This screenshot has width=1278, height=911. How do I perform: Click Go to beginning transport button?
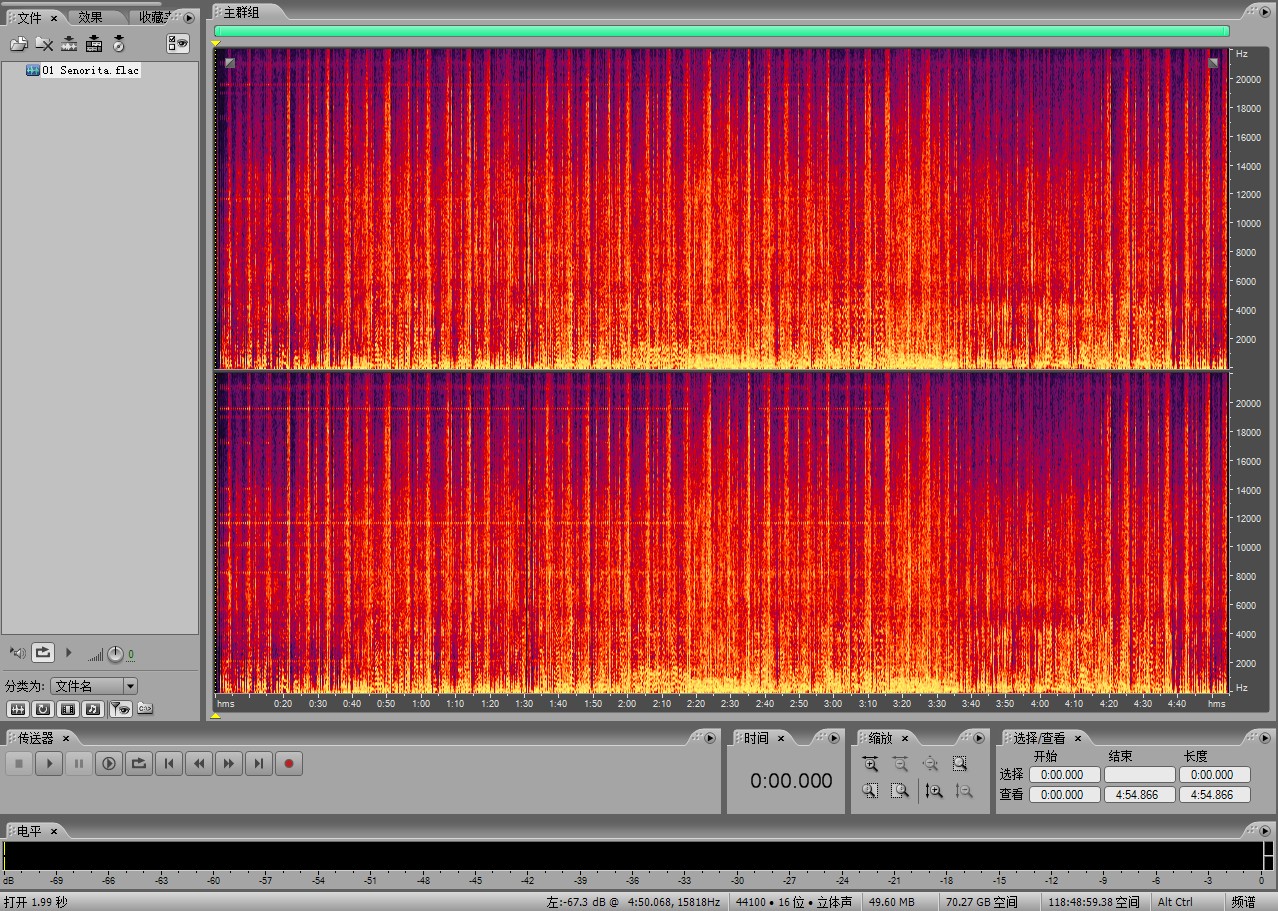(169, 764)
